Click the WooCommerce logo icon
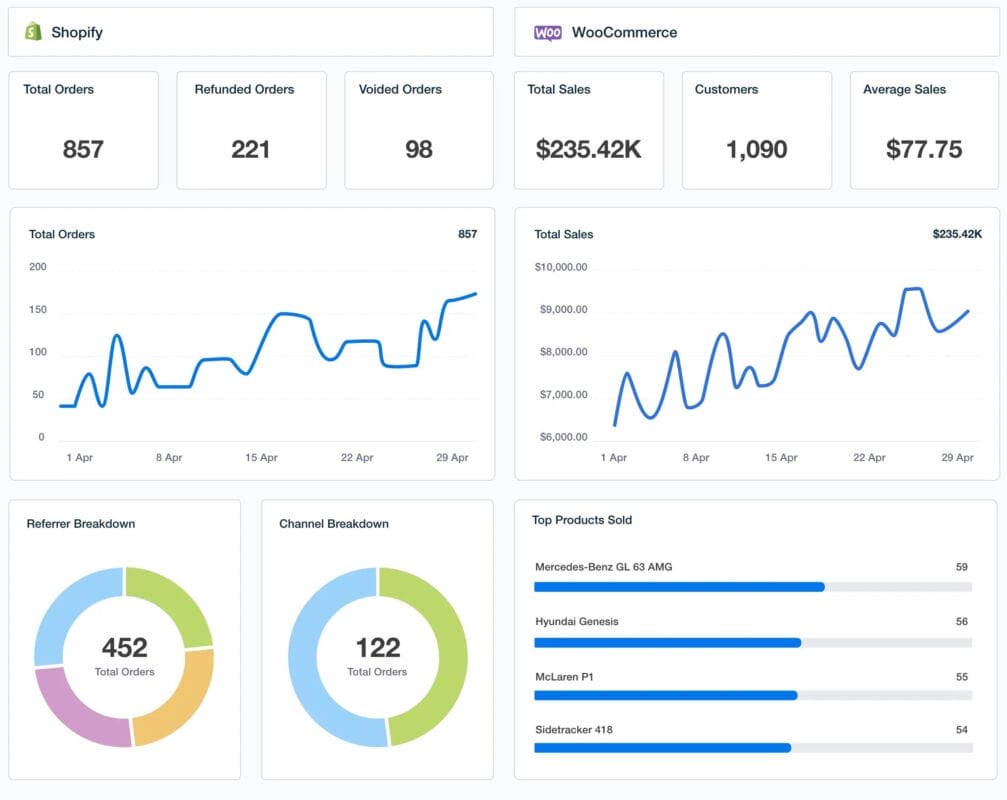 pos(546,32)
